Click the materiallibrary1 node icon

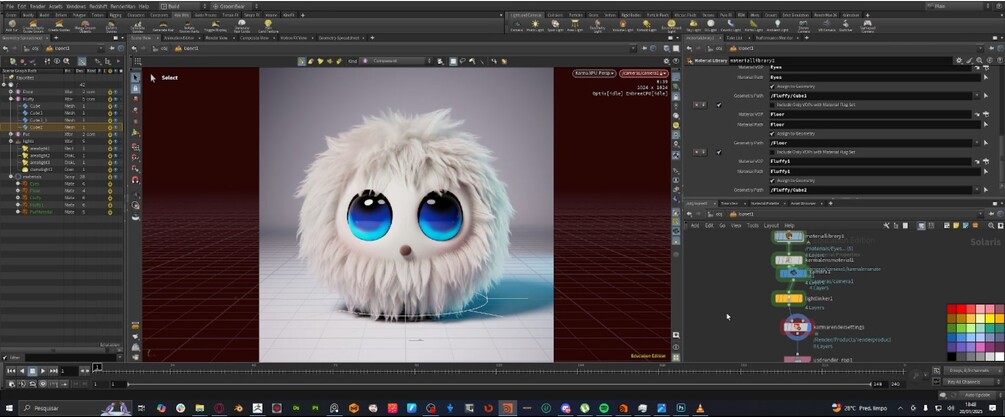click(788, 237)
